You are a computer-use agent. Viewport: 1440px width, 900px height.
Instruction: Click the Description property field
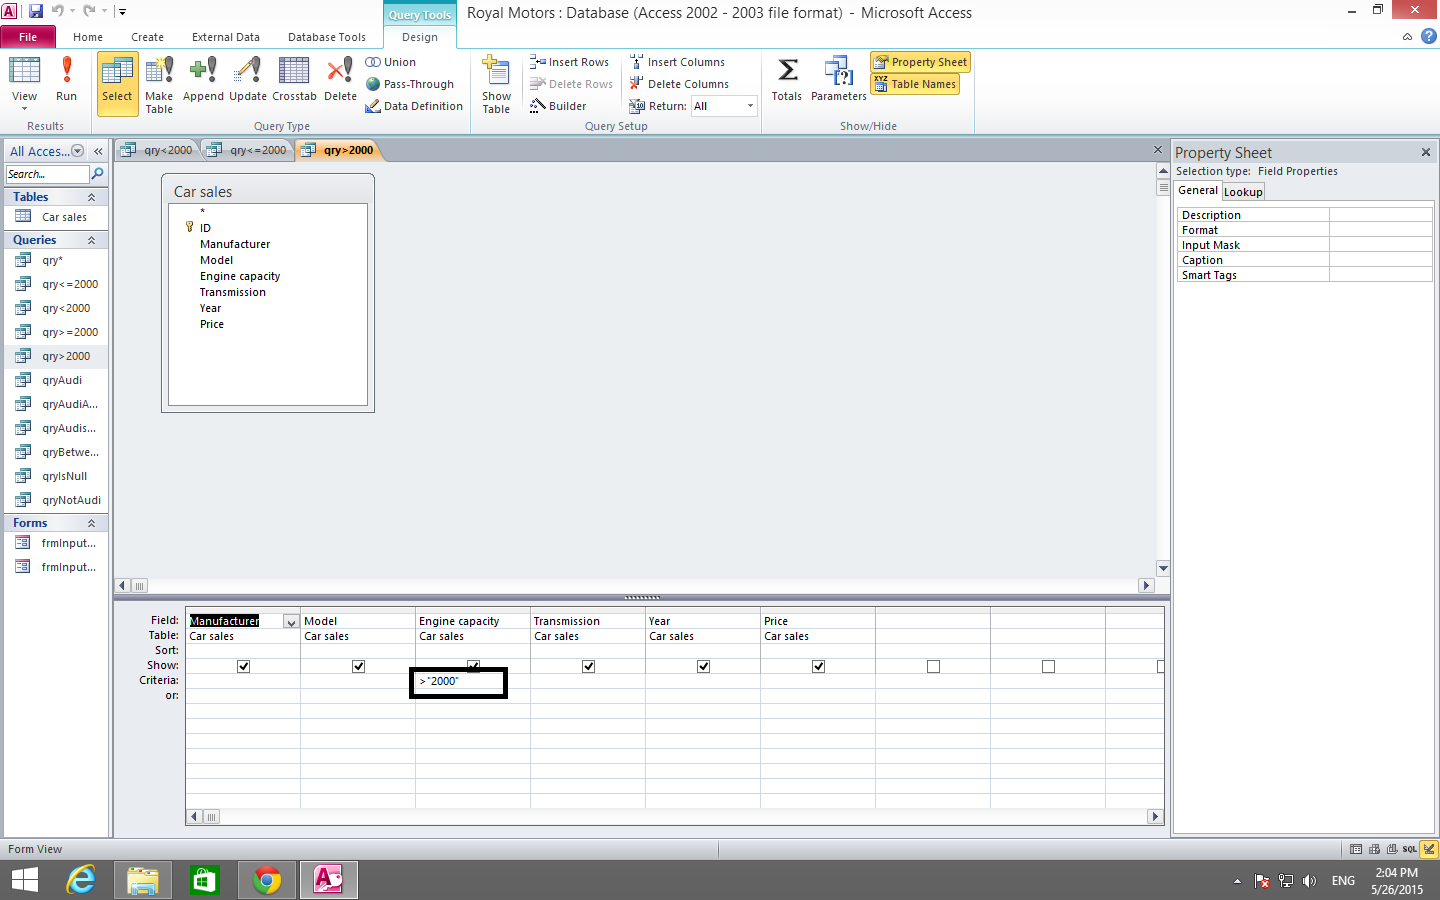tap(1380, 215)
